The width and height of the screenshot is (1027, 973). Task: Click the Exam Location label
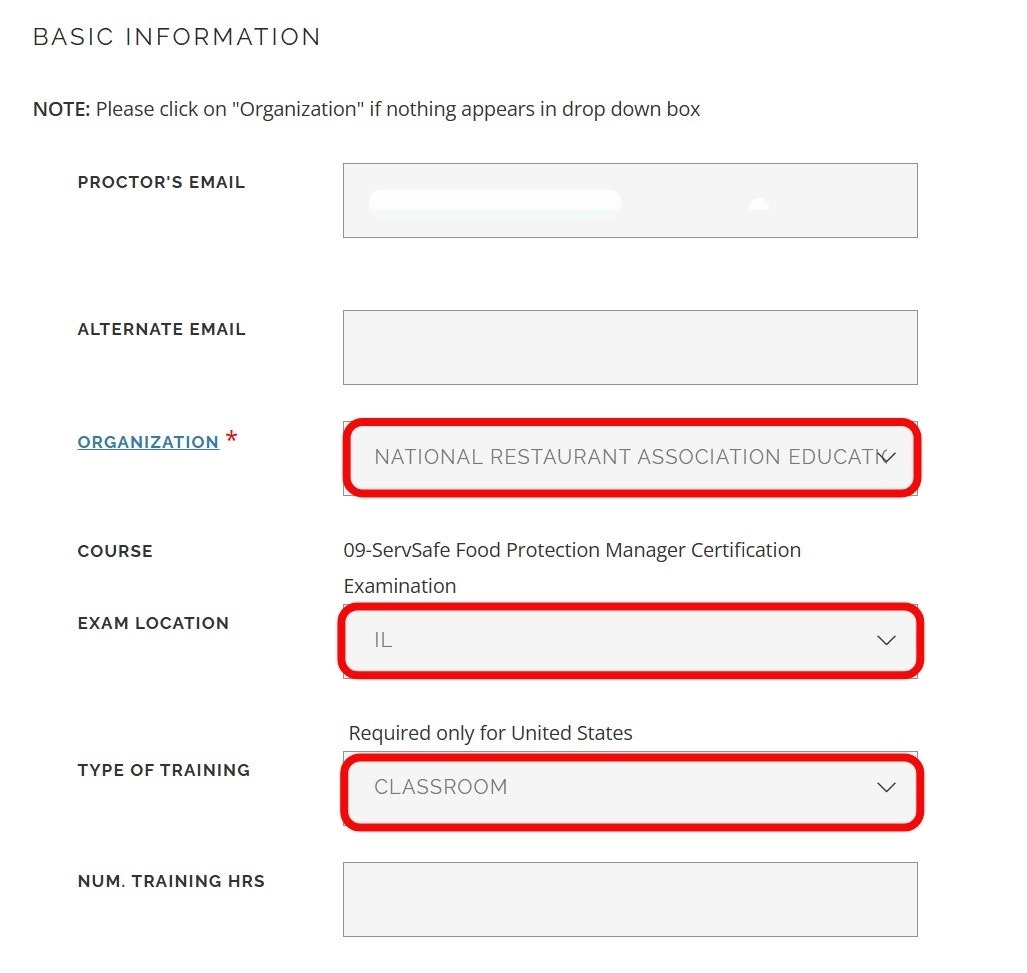tap(153, 623)
